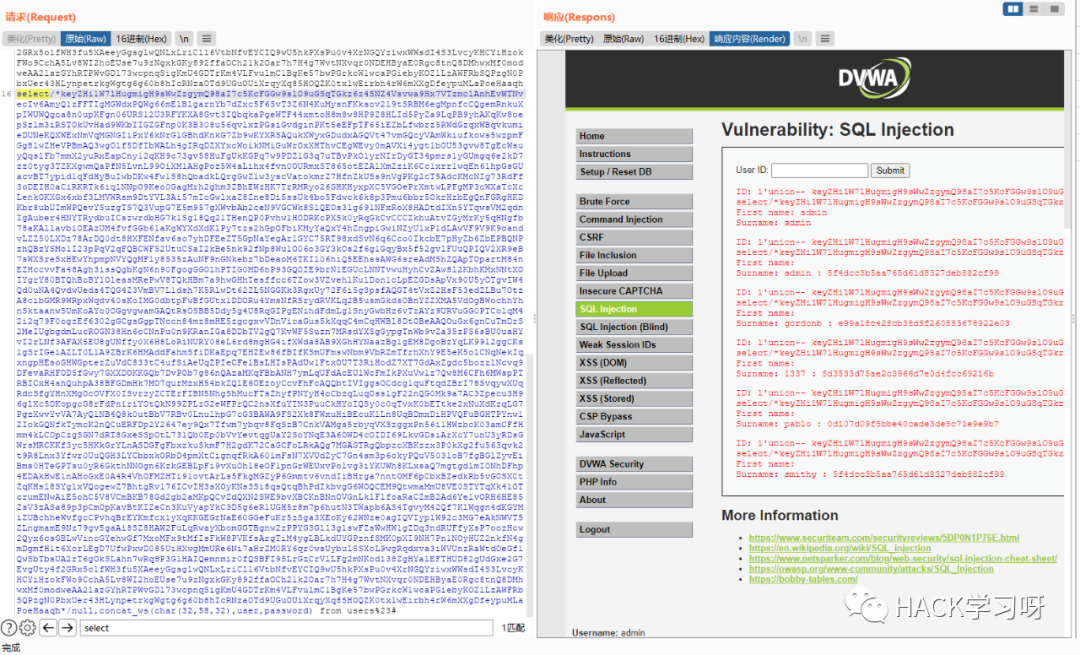Select response Raw (原始) tab
Screen dimensions: 1080x655
click(623, 39)
